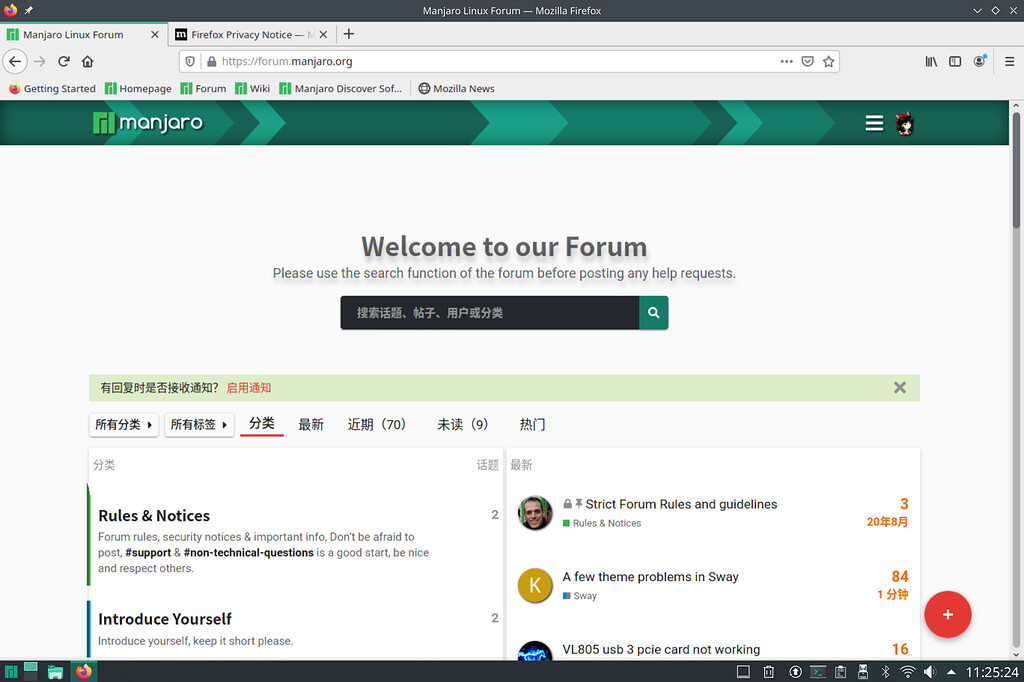
Task: Open the Bluetooth icon in the system tray
Action: pyautogui.click(x=884, y=671)
